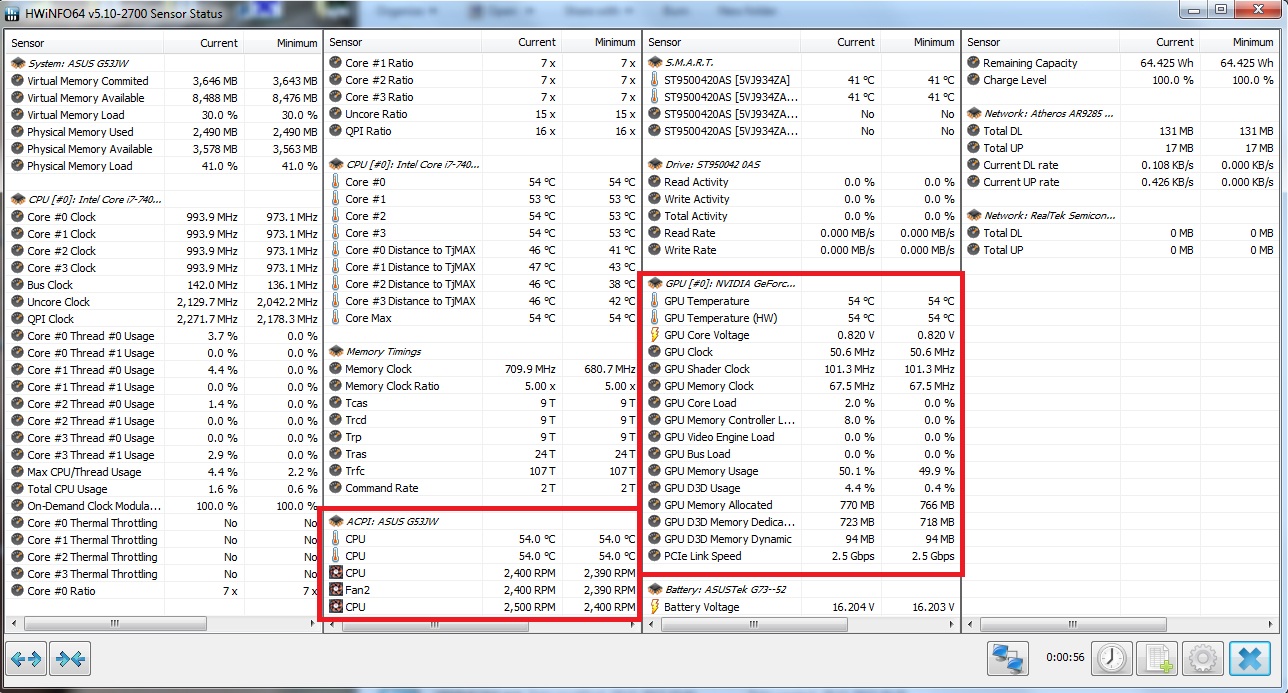Click the chip icon of Network: RealTek header

coord(975,216)
